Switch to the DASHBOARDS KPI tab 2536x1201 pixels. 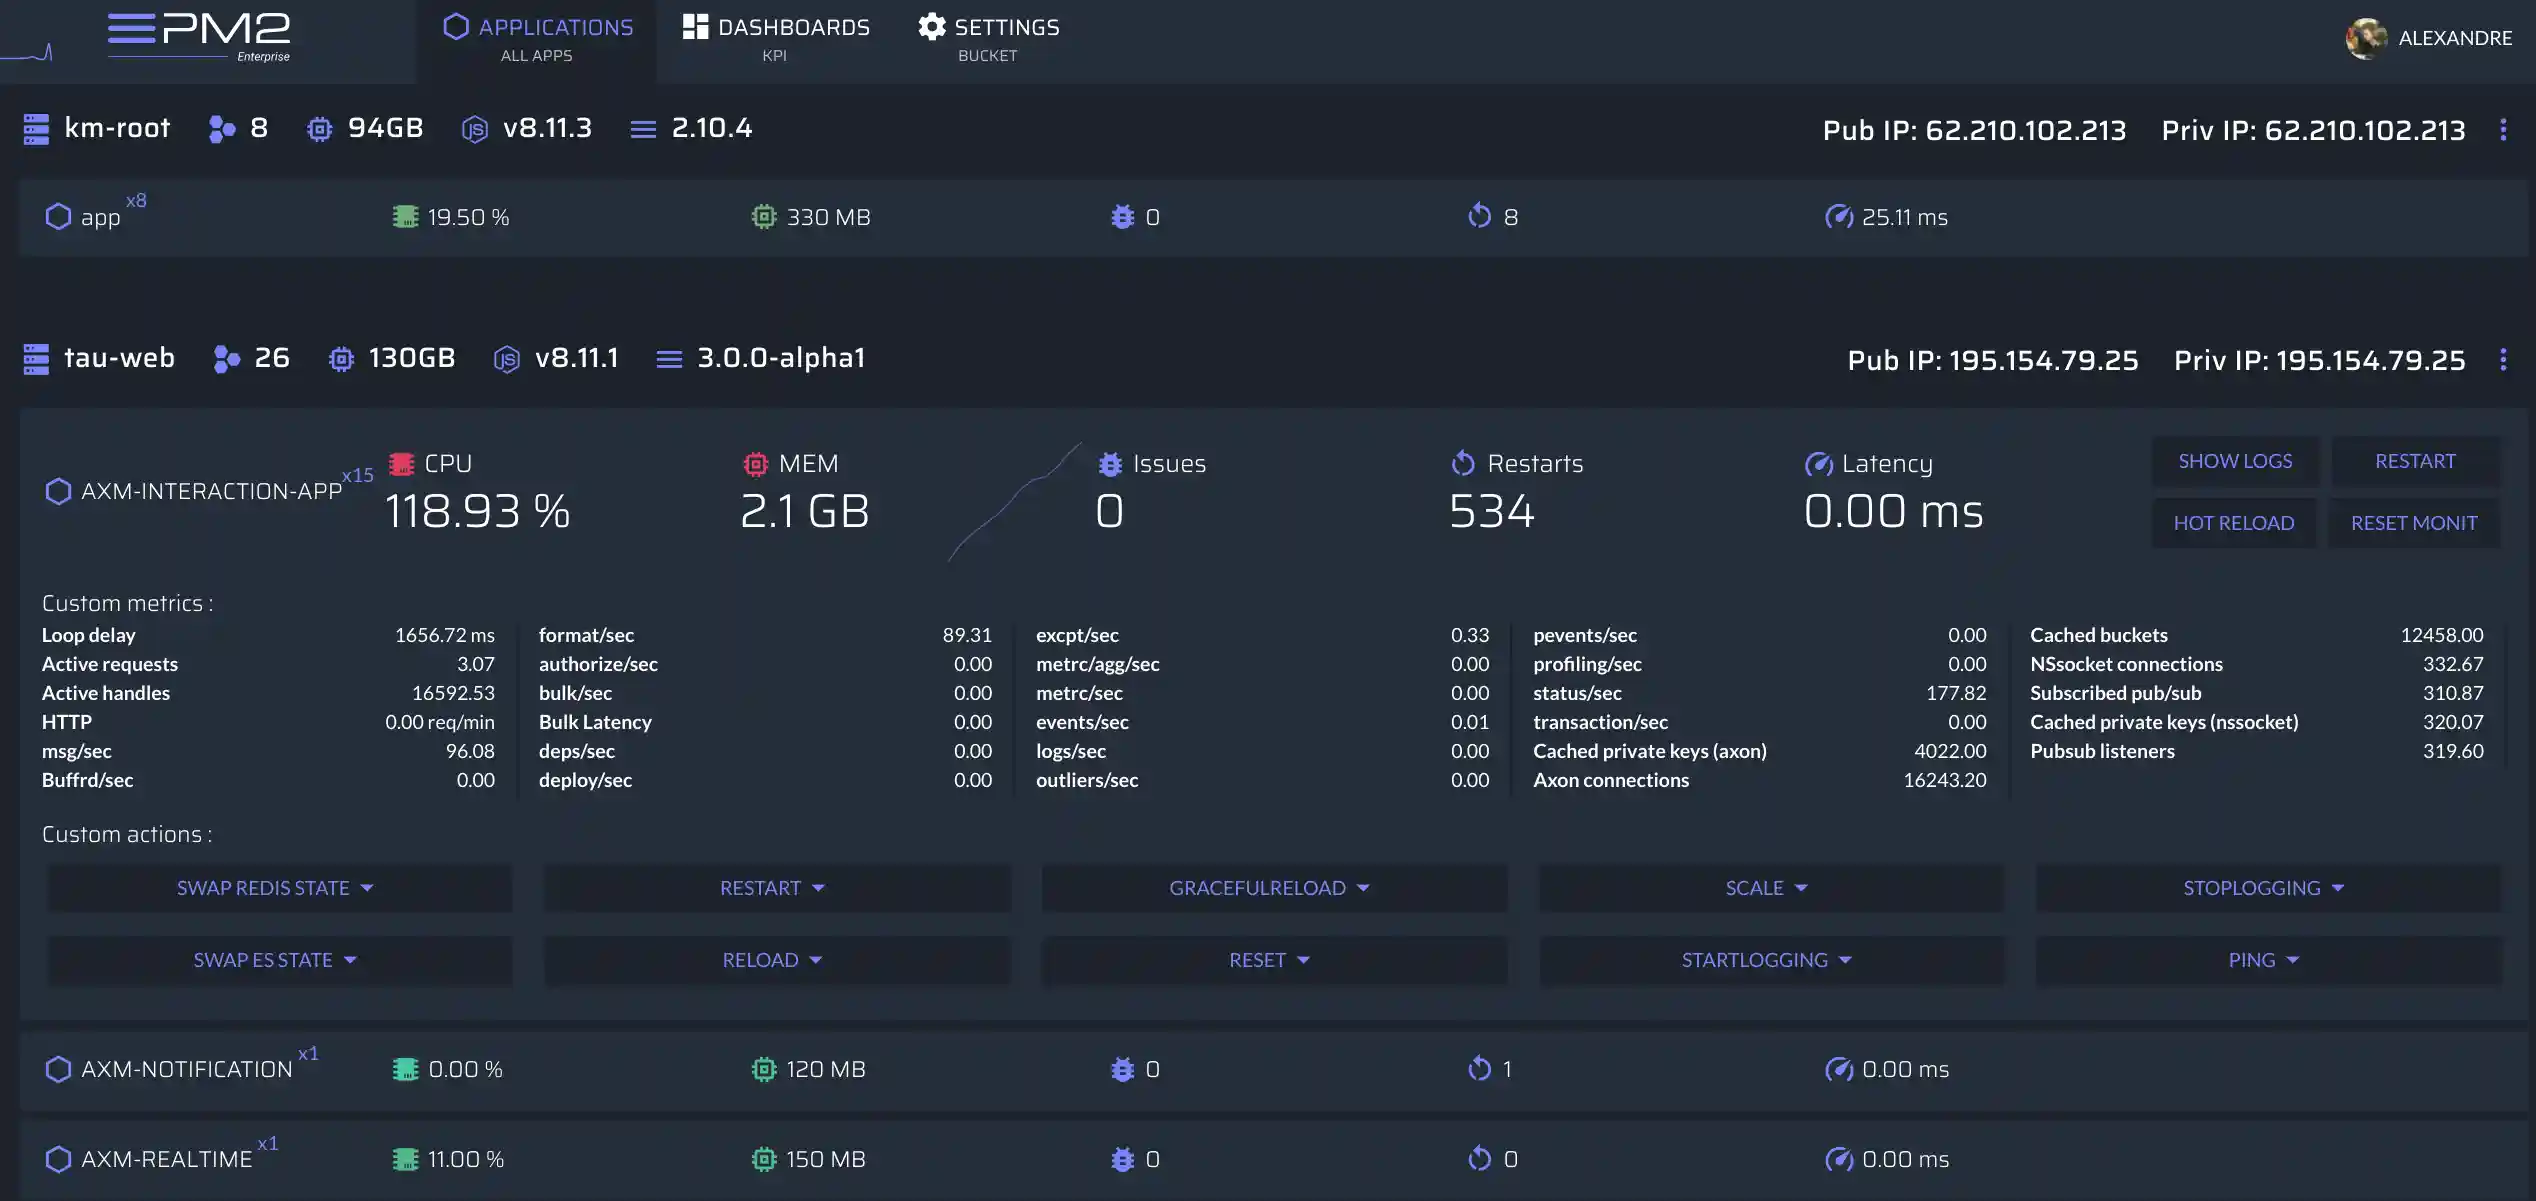[776, 38]
